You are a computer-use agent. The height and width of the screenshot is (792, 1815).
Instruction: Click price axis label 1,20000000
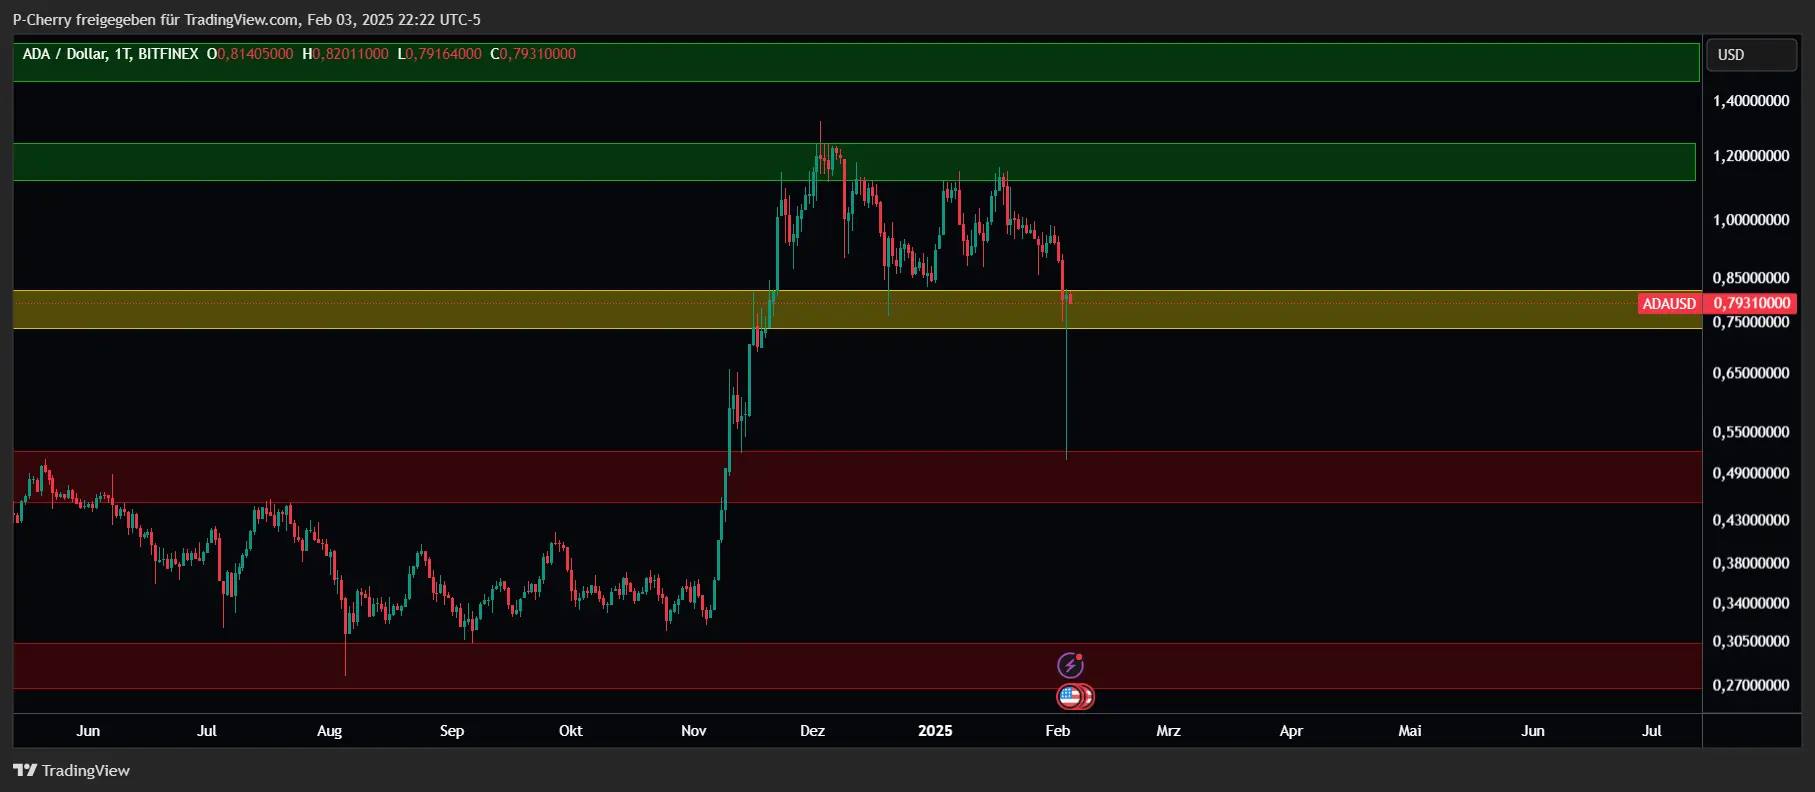(1751, 156)
